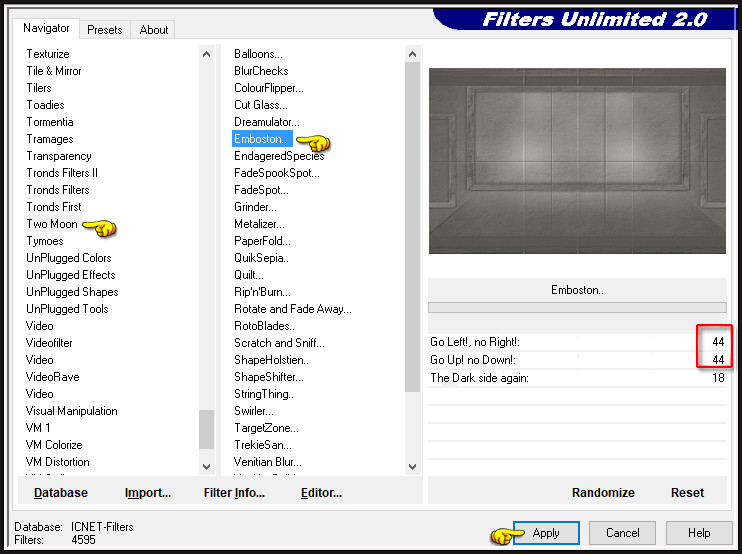The width and height of the screenshot is (742, 554).
Task: Choose the QuikSepia.. filter
Action: [261, 258]
